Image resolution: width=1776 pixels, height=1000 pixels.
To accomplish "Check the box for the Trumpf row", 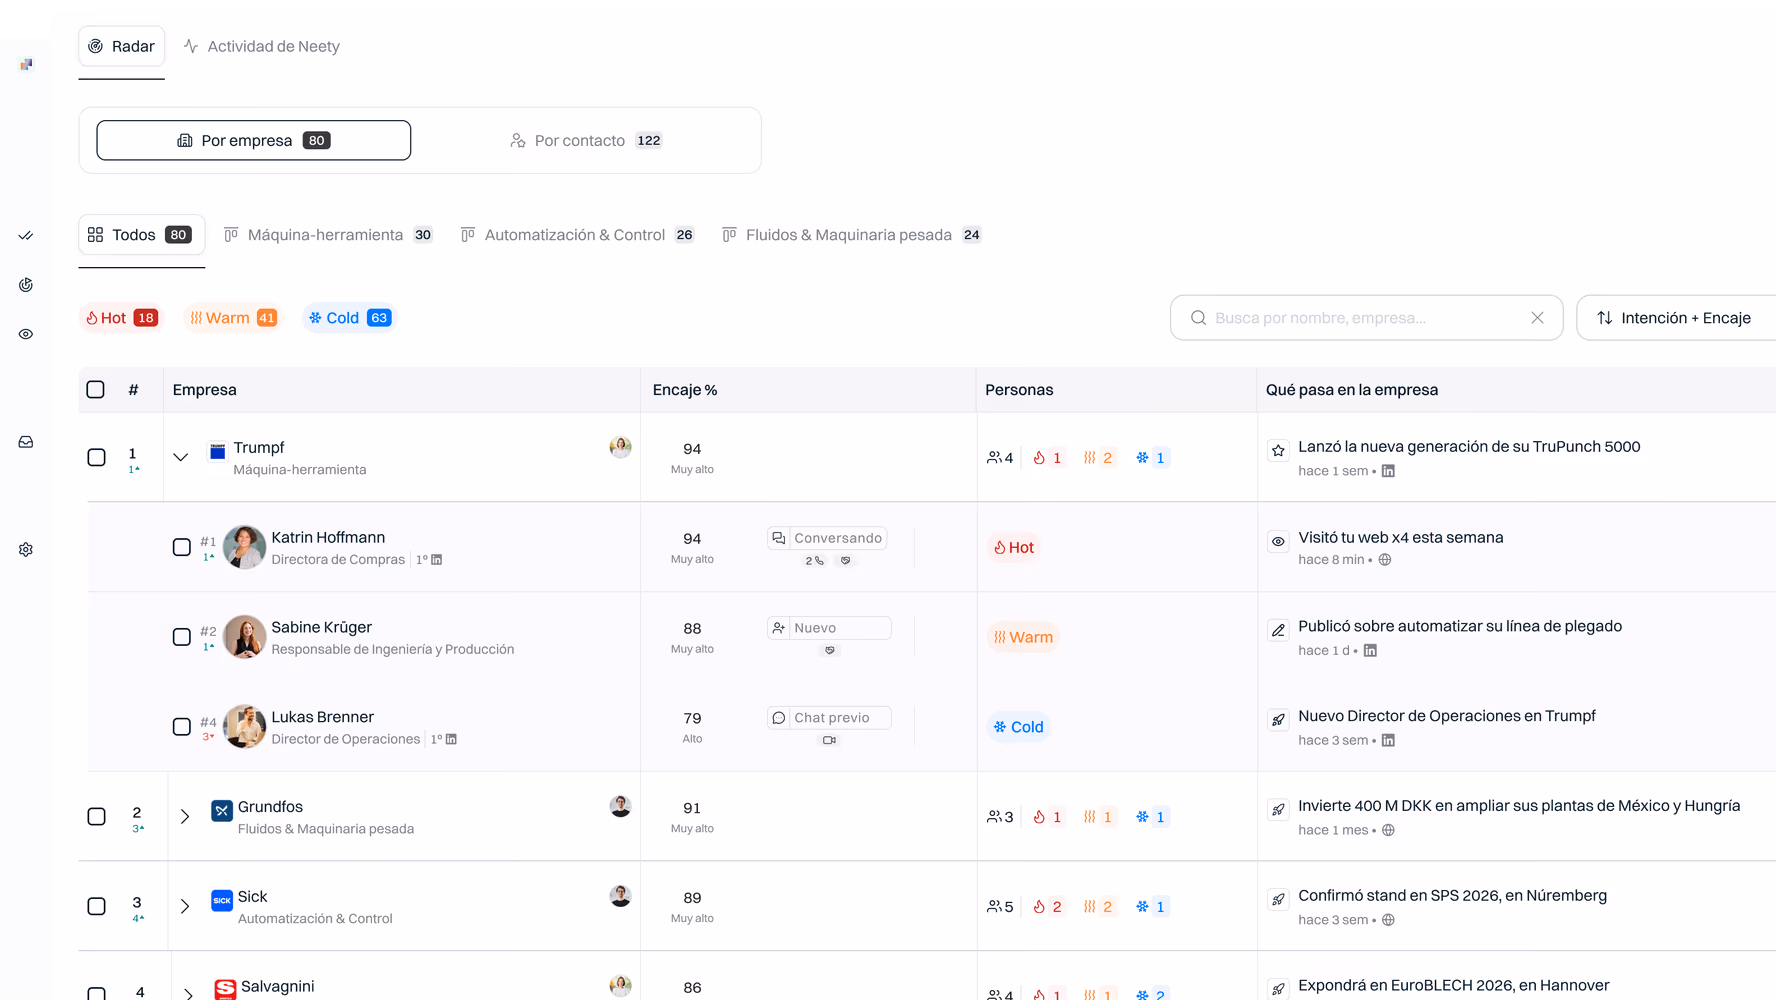I will (x=97, y=457).
